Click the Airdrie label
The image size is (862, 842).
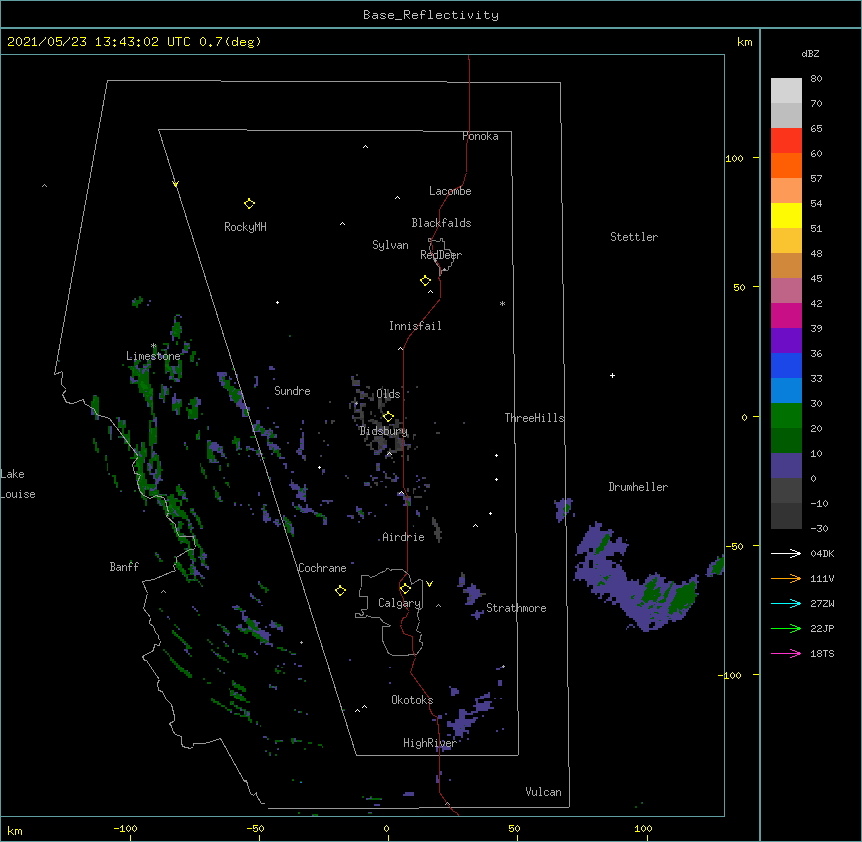point(404,537)
